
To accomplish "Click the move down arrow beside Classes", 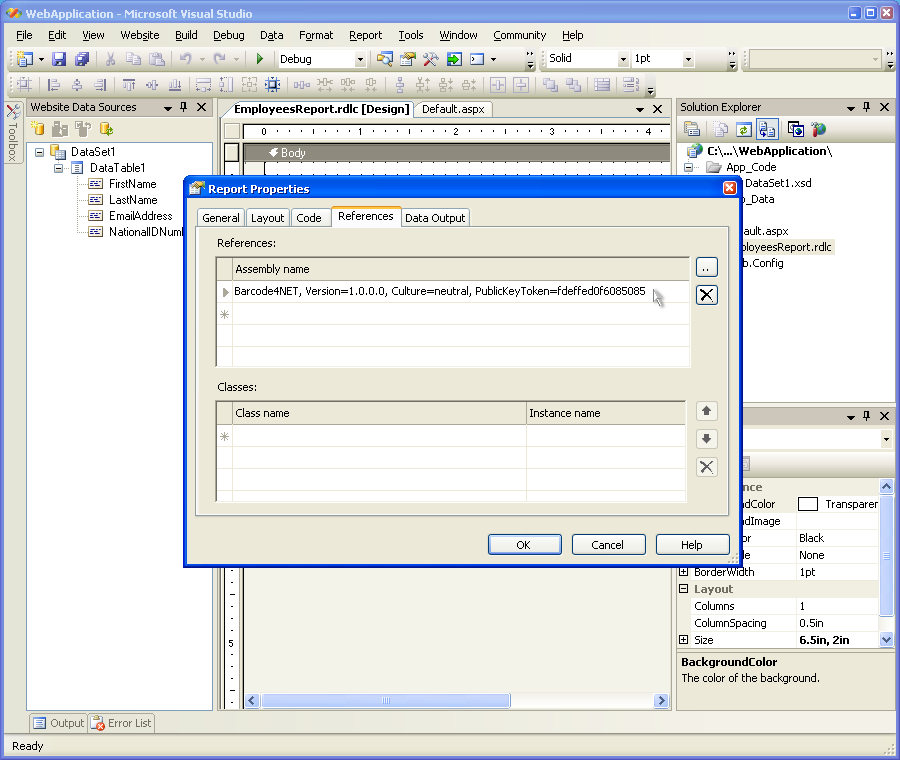I will click(x=706, y=439).
